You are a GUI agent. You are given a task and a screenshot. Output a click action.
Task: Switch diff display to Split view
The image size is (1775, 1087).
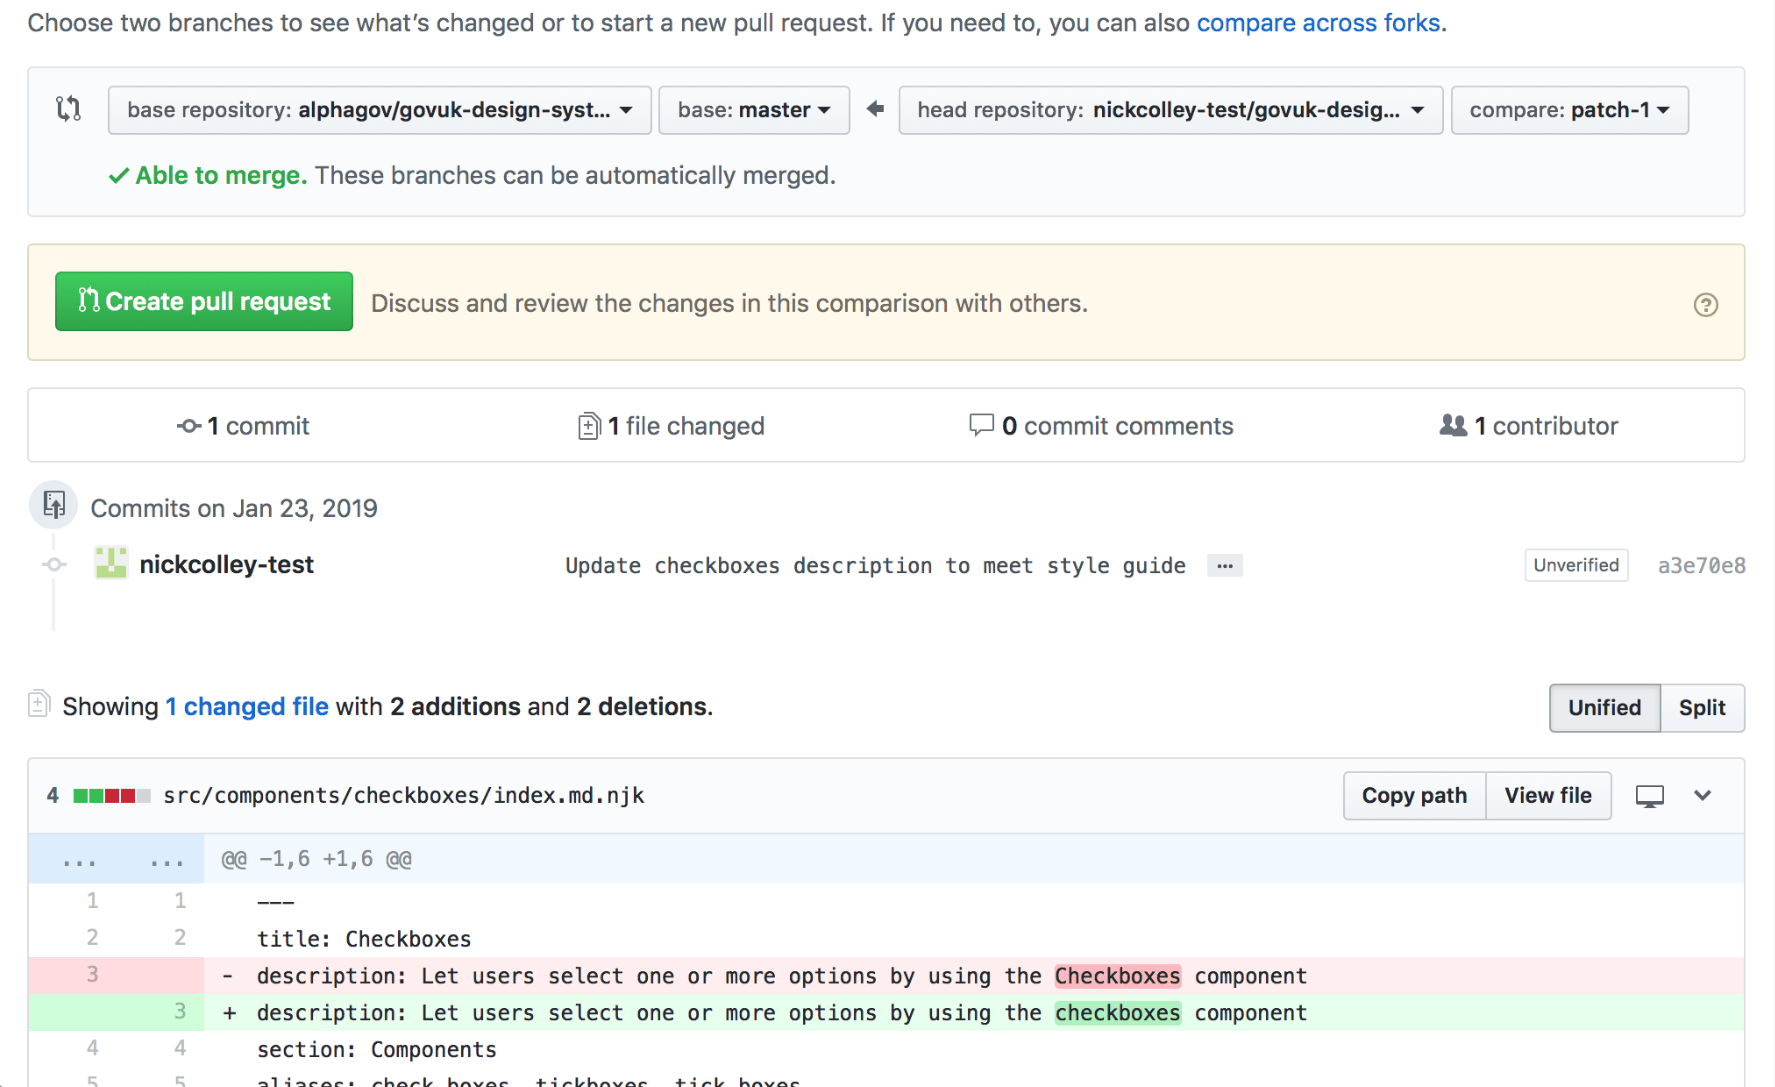point(1702,707)
